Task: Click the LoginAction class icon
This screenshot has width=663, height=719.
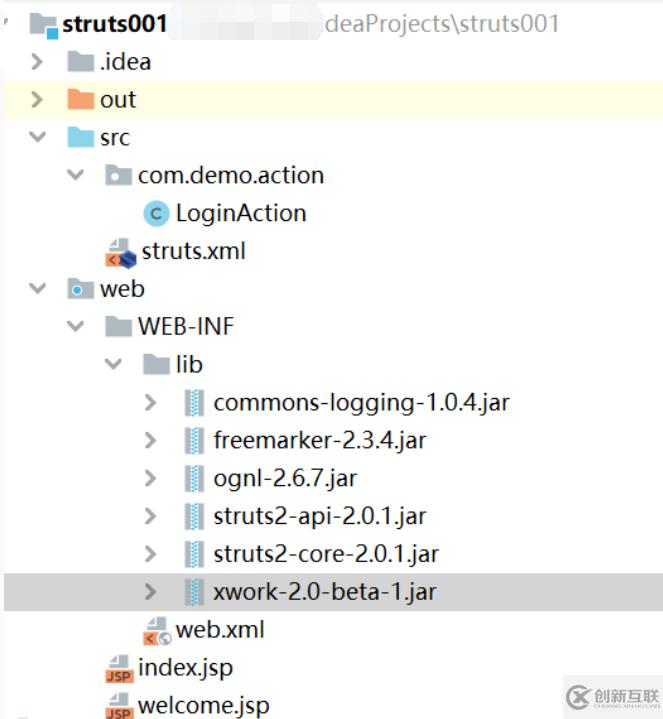Action: (x=156, y=214)
